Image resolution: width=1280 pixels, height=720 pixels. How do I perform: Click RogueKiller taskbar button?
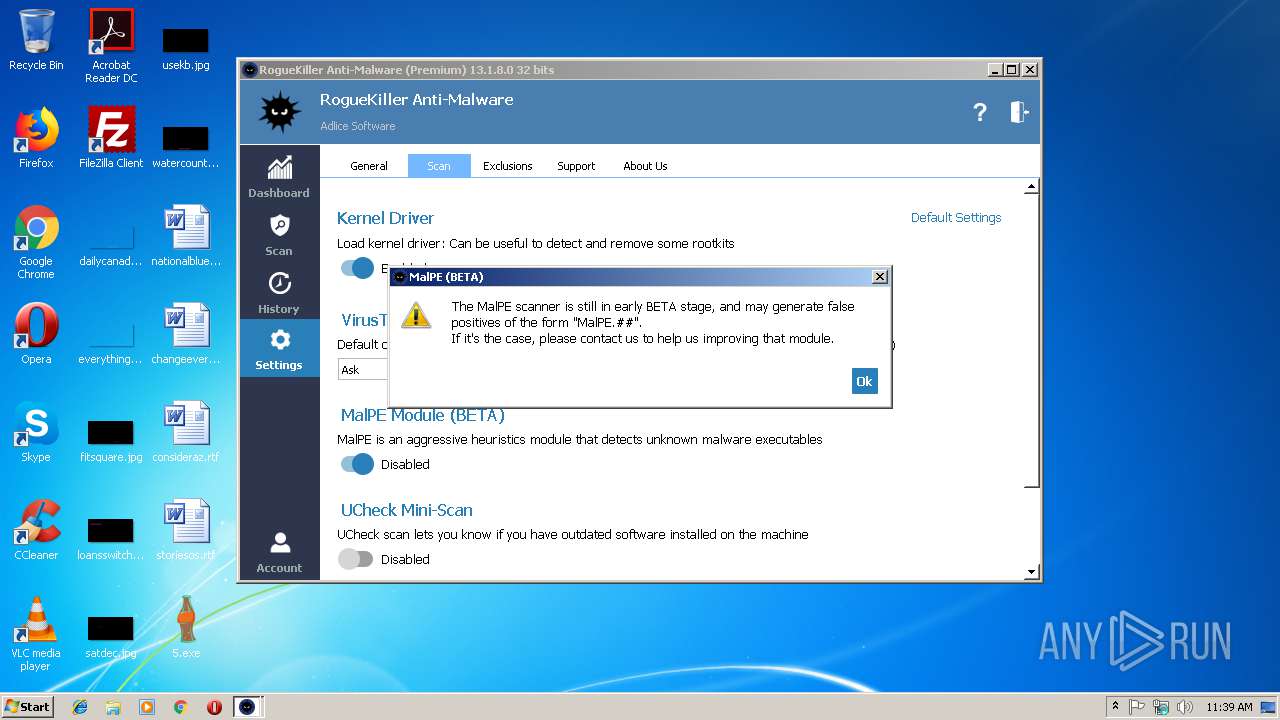(x=247, y=707)
